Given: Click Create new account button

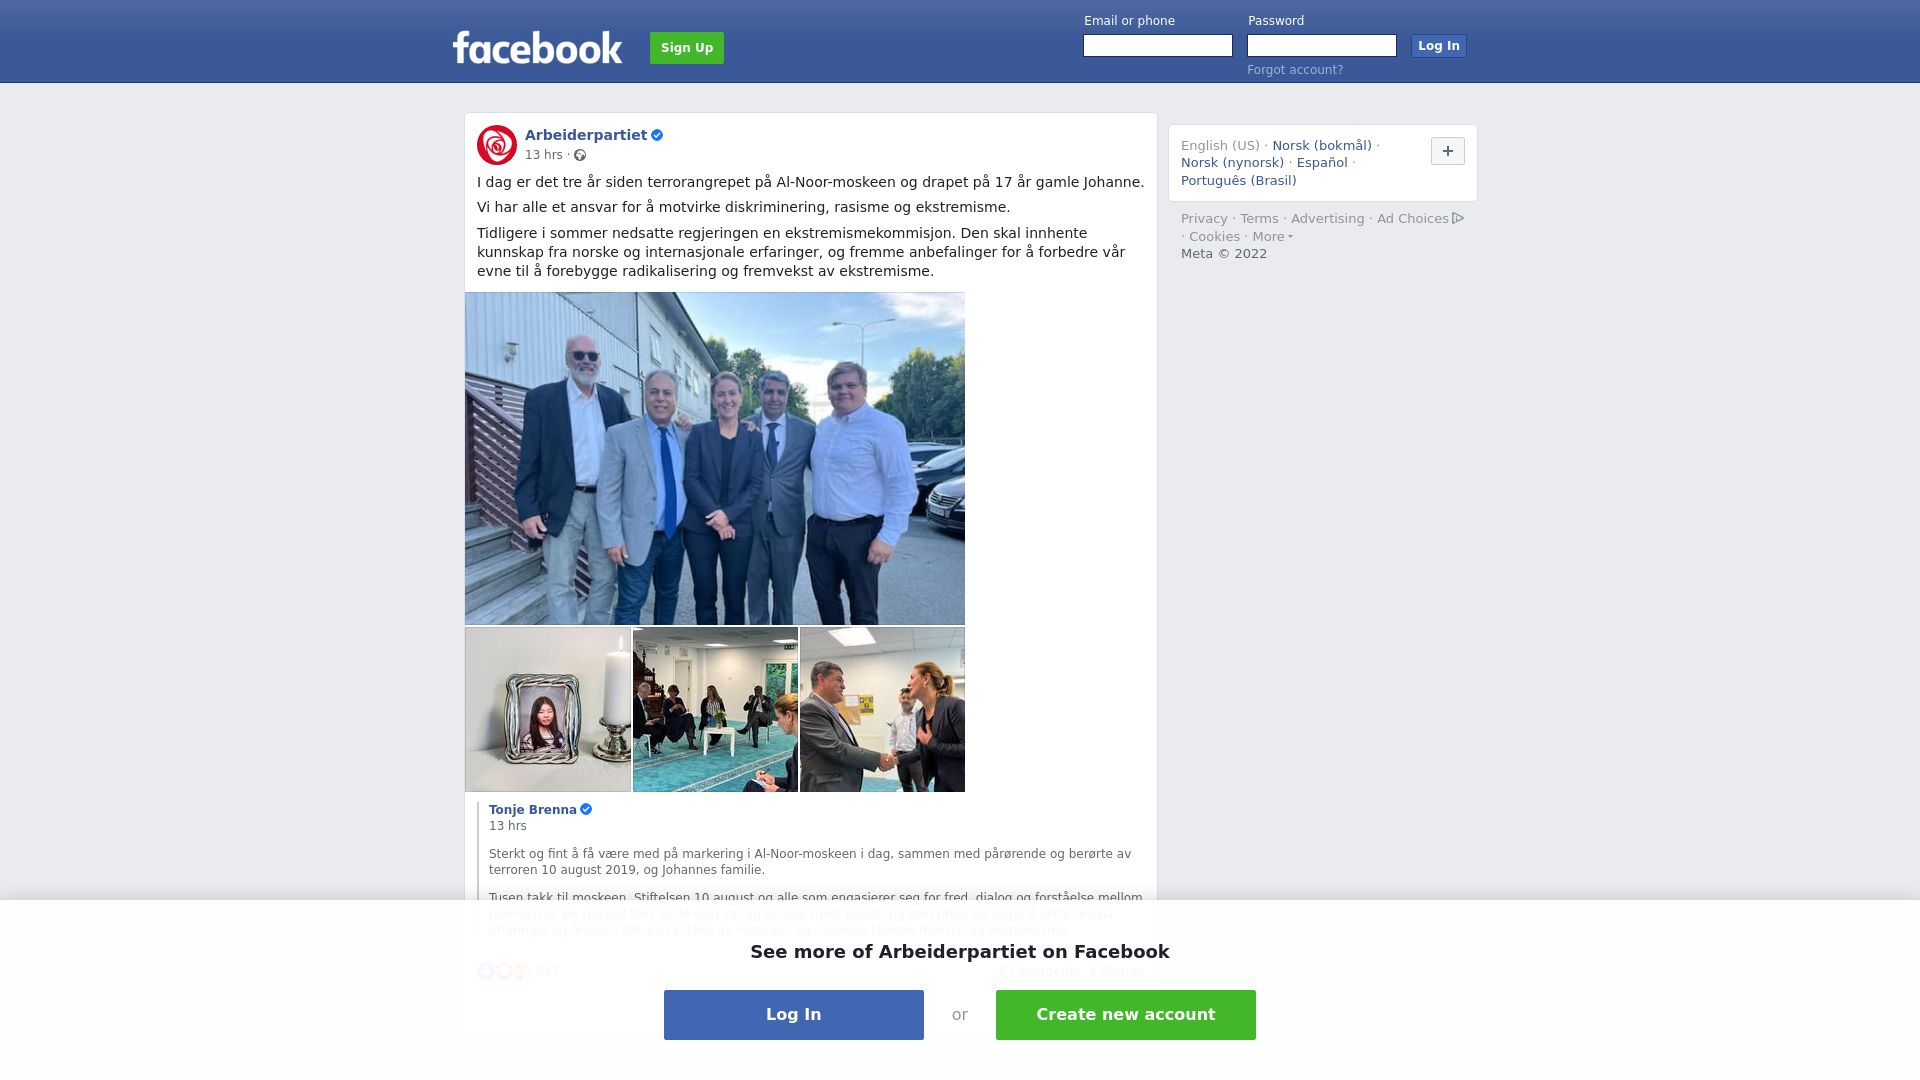Looking at the screenshot, I should 1126,1015.
